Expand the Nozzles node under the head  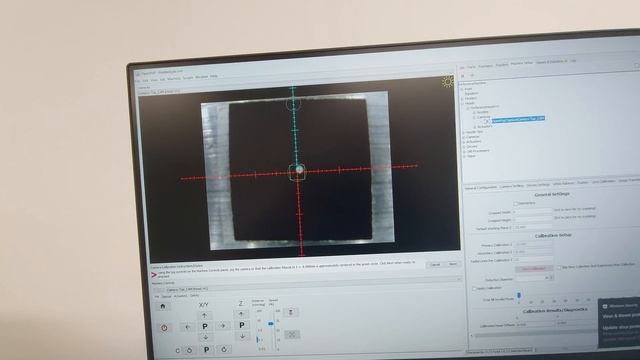[x=474, y=113]
